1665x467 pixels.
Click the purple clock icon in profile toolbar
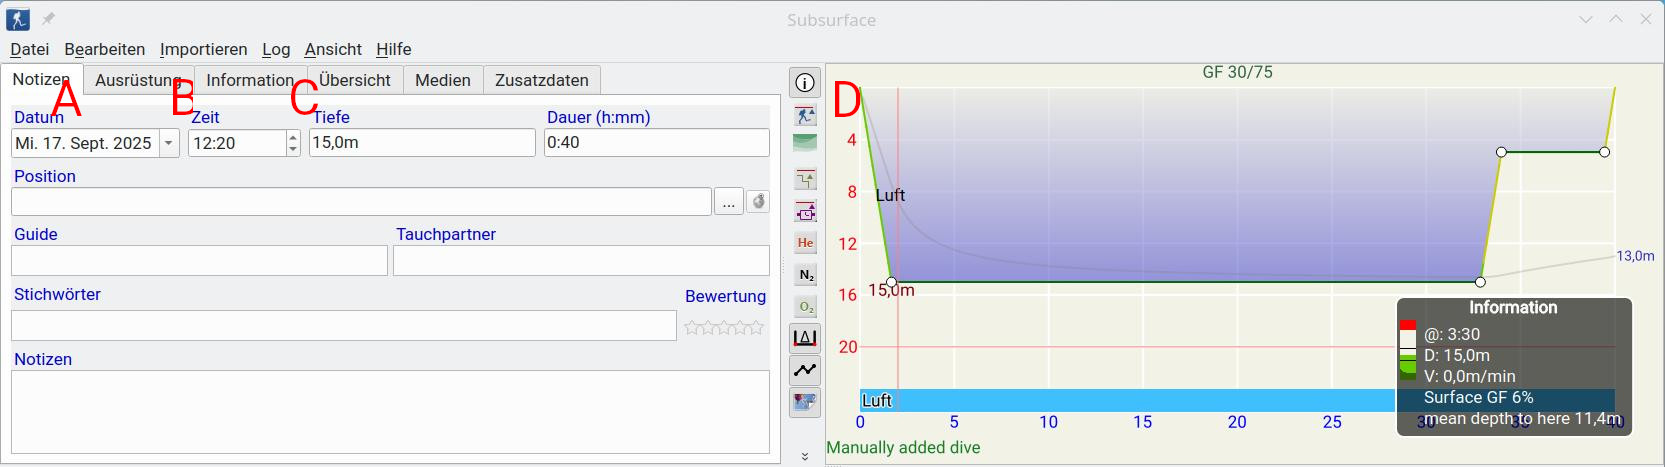tap(805, 211)
